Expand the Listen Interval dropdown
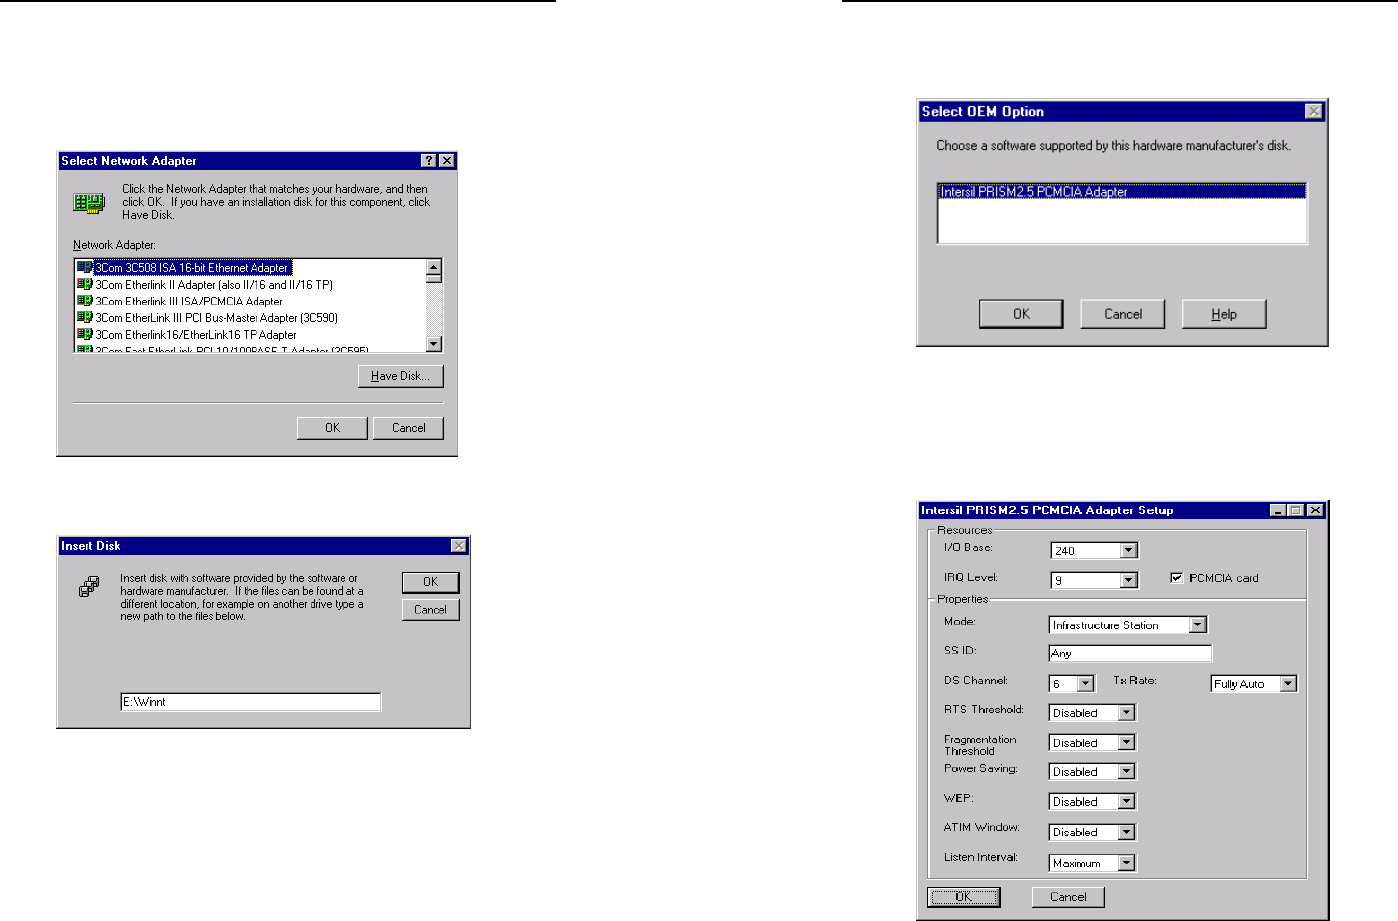The width and height of the screenshot is (1398, 921). (x=1127, y=863)
